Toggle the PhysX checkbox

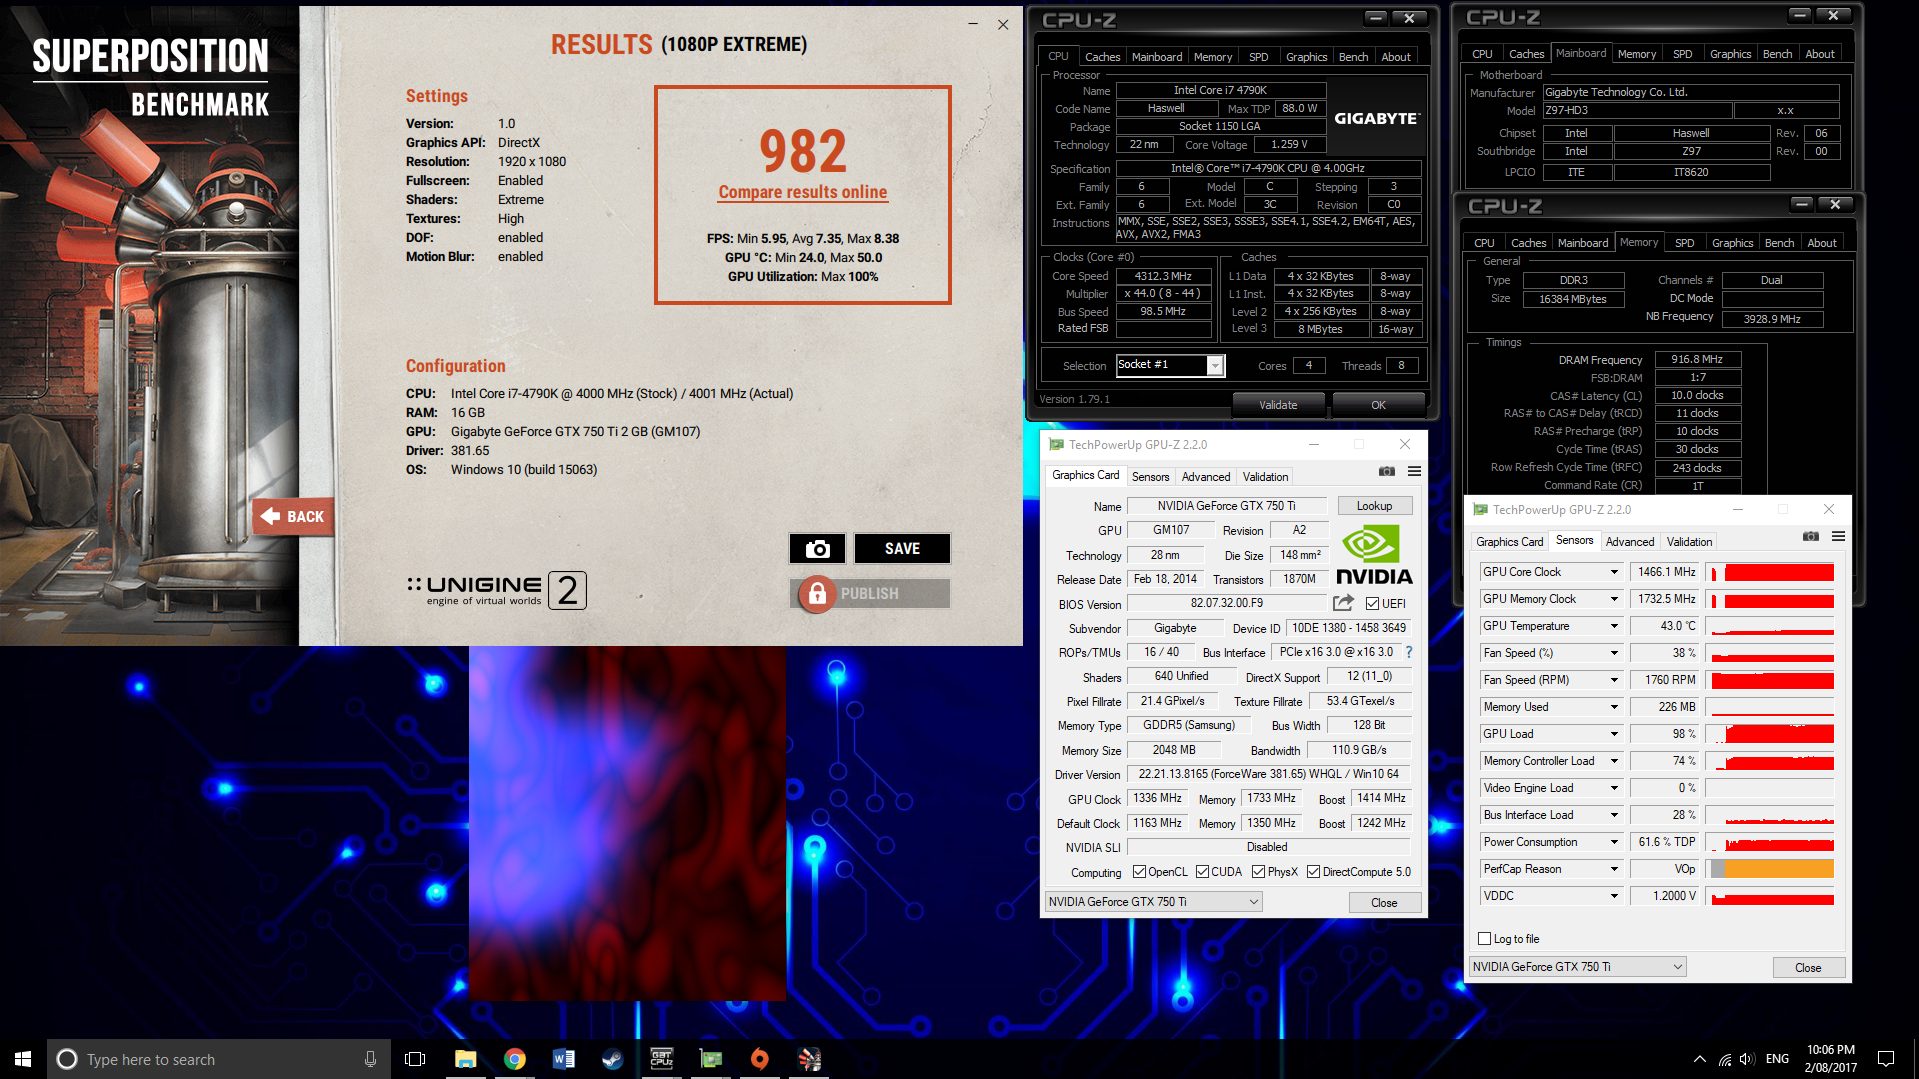point(1258,872)
